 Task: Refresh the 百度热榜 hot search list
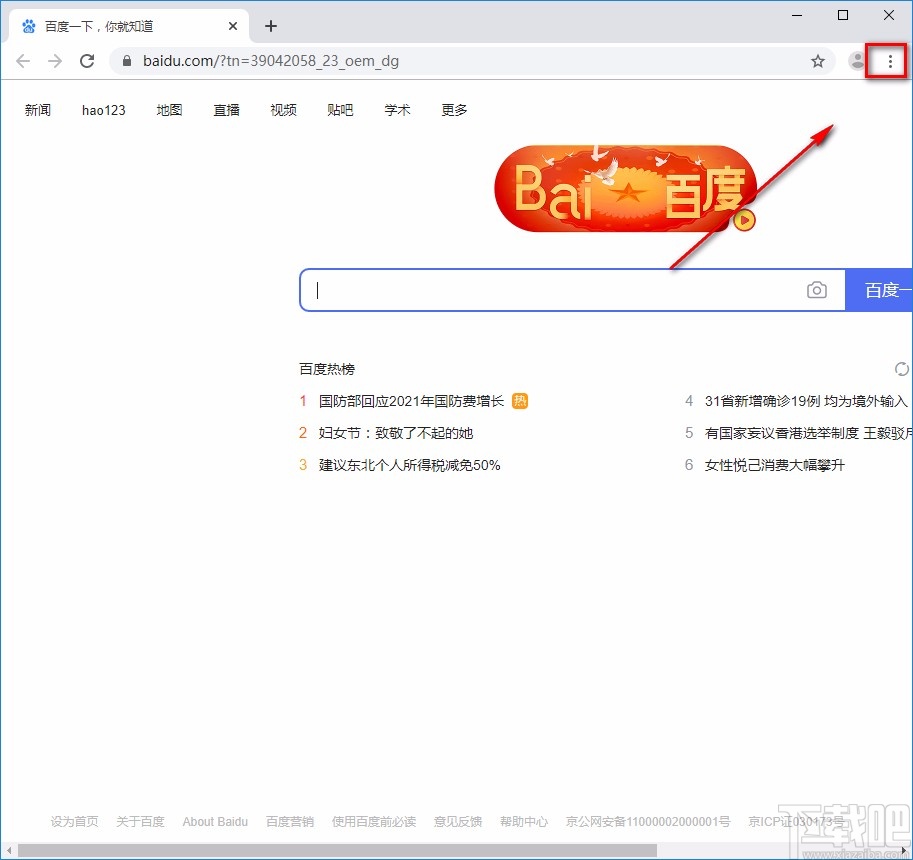[901, 368]
